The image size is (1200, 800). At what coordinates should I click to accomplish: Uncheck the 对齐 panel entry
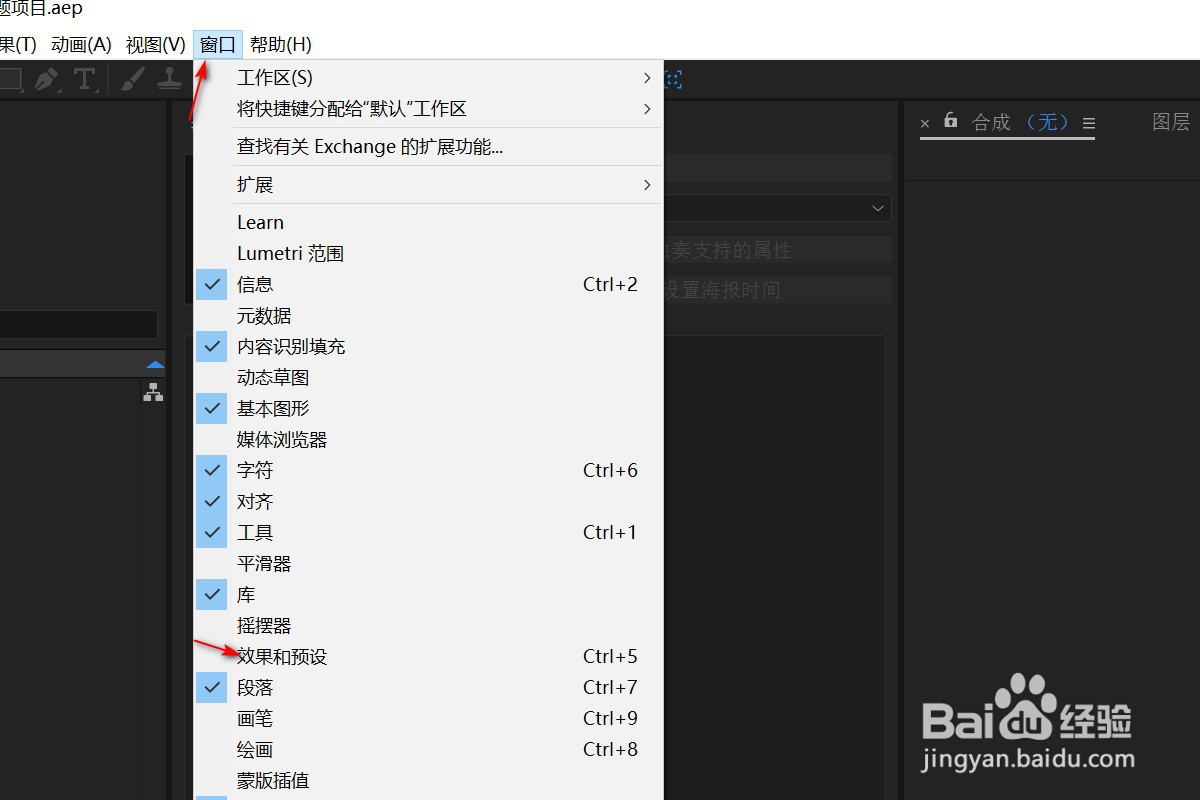coord(428,501)
